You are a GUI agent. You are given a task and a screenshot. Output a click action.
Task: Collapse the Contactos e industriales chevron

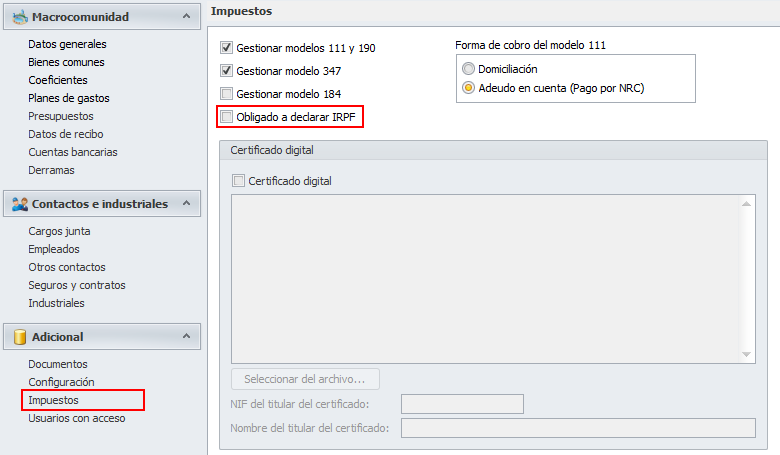187,203
